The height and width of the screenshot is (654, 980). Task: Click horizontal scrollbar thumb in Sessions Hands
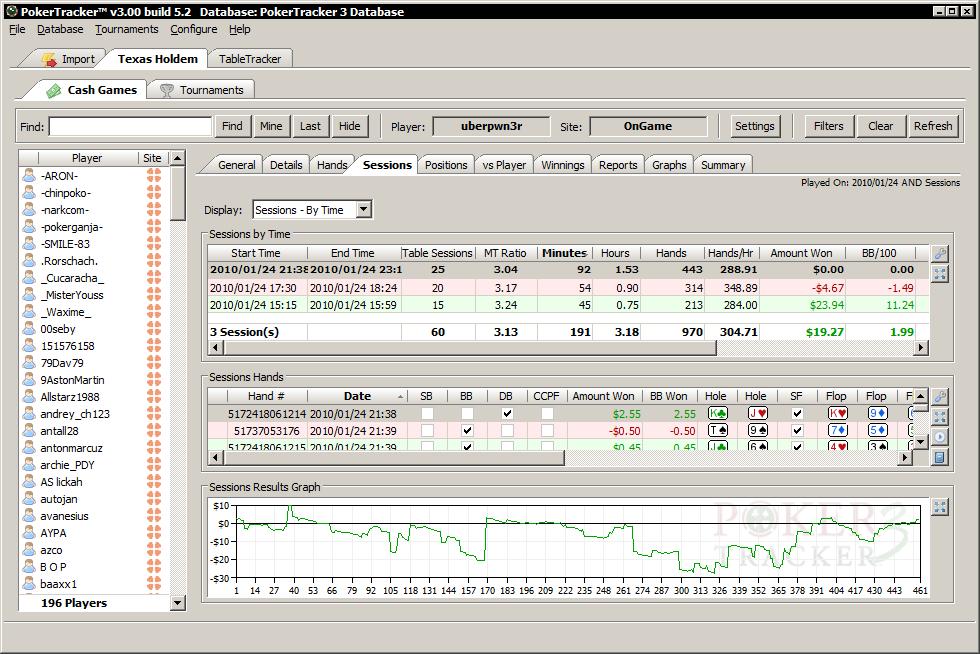(x=394, y=458)
